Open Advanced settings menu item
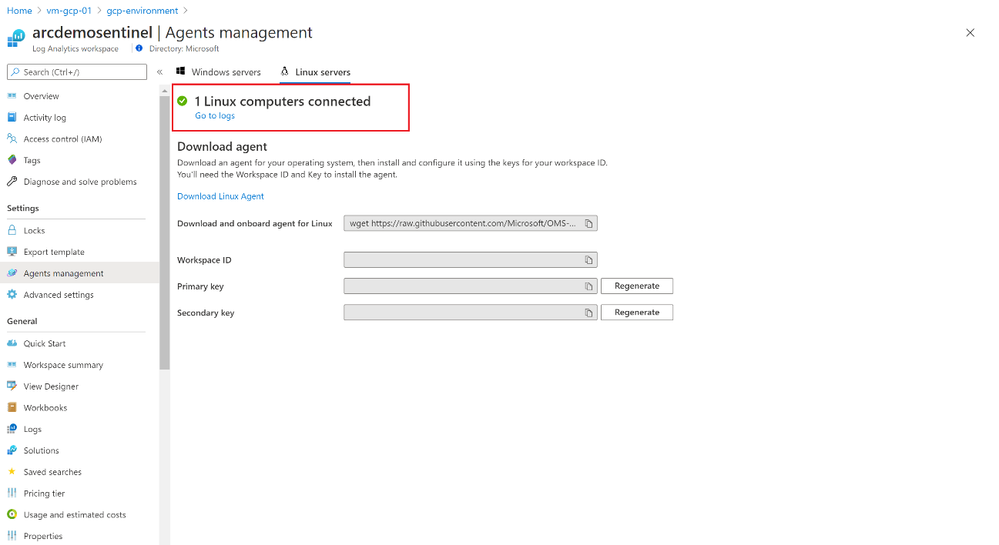This screenshot has height=545, width=999. tap(58, 295)
